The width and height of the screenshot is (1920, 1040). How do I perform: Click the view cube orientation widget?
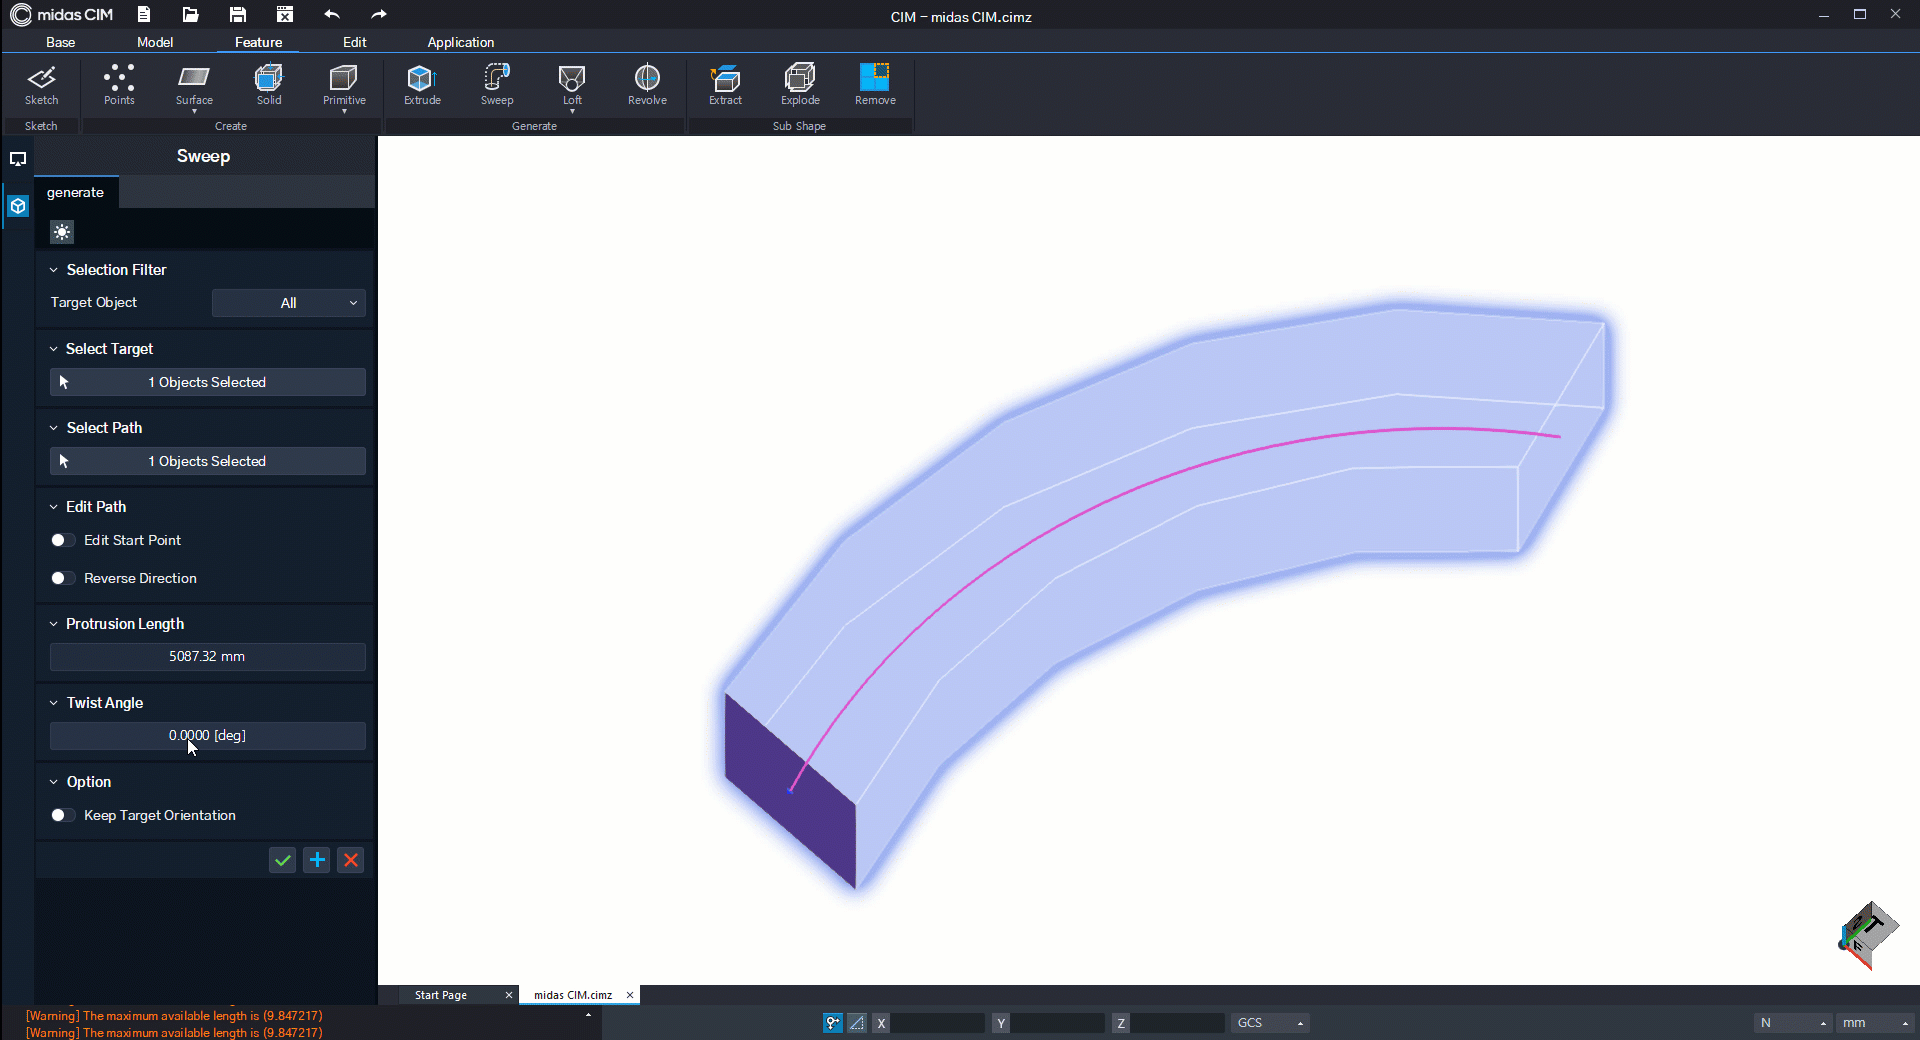[1867, 935]
